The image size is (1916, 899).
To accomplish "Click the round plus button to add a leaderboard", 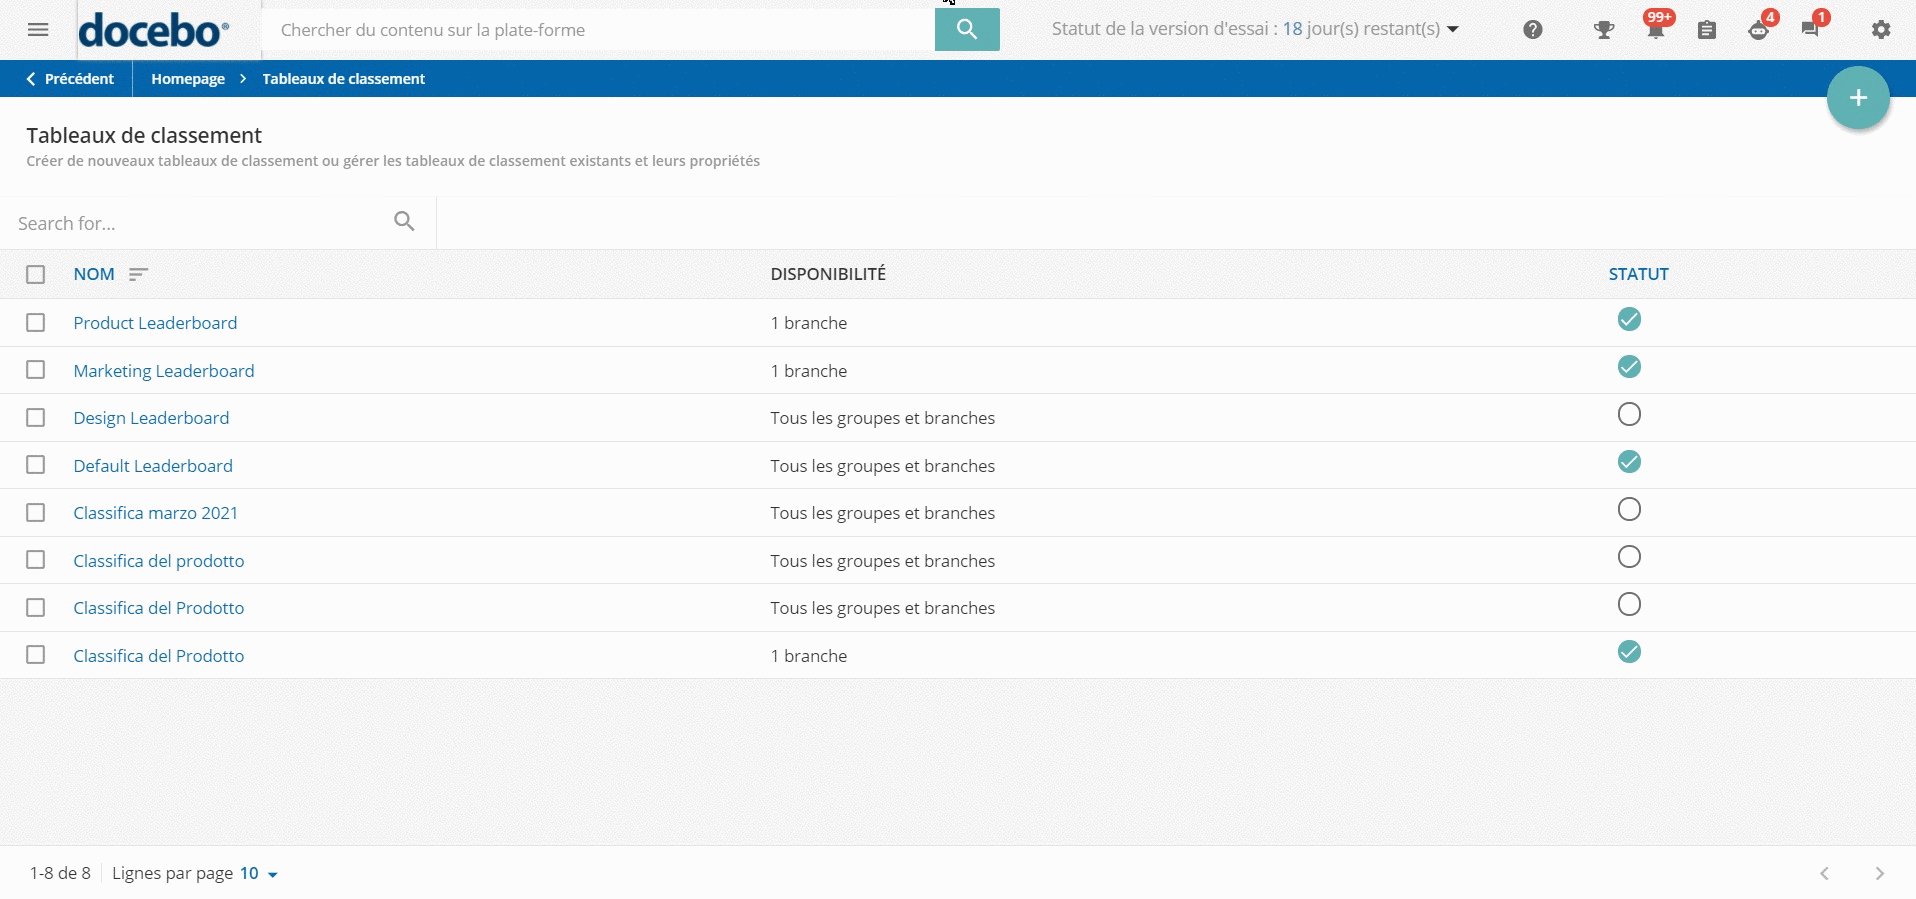I will tap(1858, 98).
